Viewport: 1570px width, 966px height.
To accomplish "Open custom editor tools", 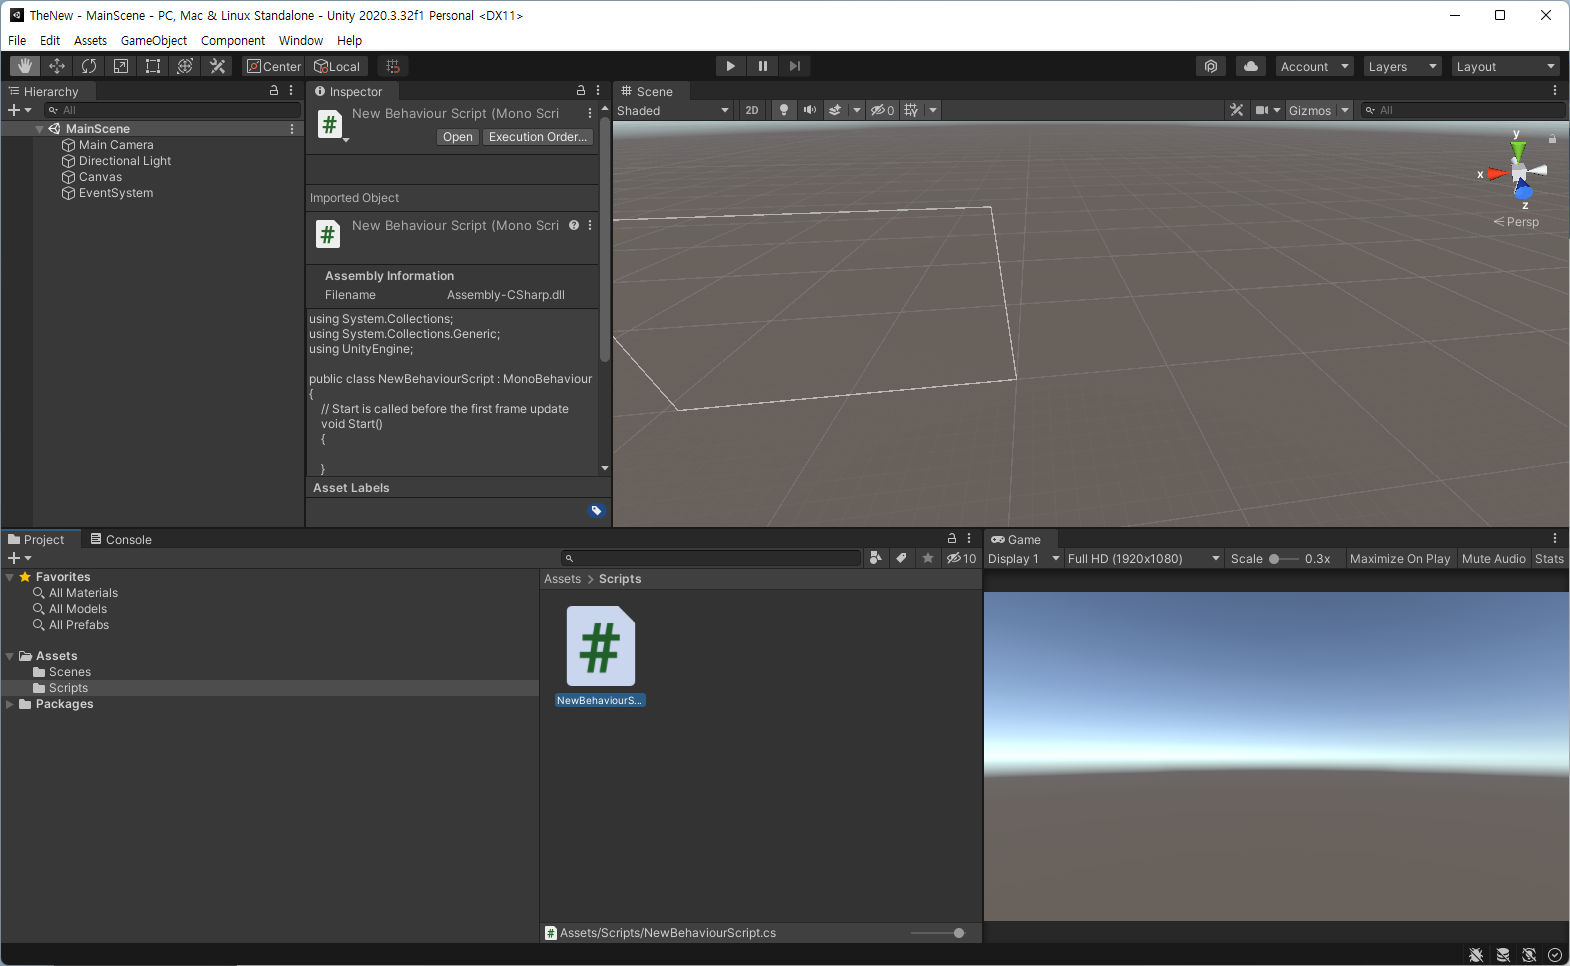I will coord(217,66).
